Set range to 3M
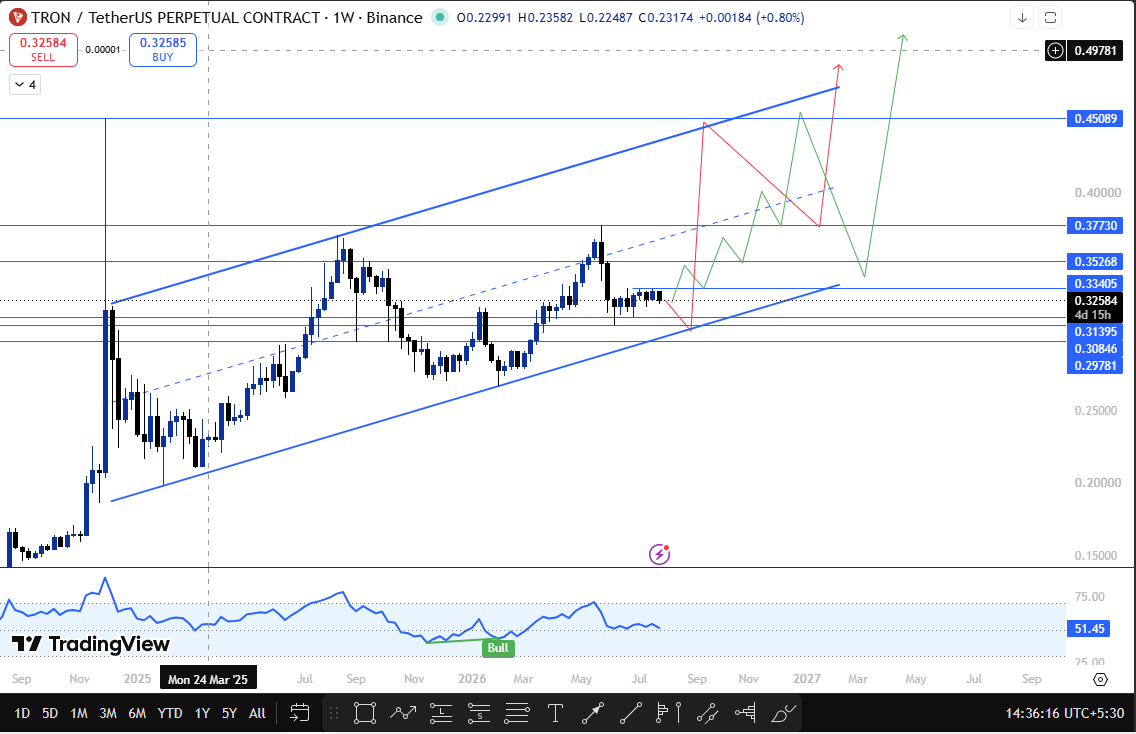Viewport: 1136px width, 734px height. (x=108, y=713)
